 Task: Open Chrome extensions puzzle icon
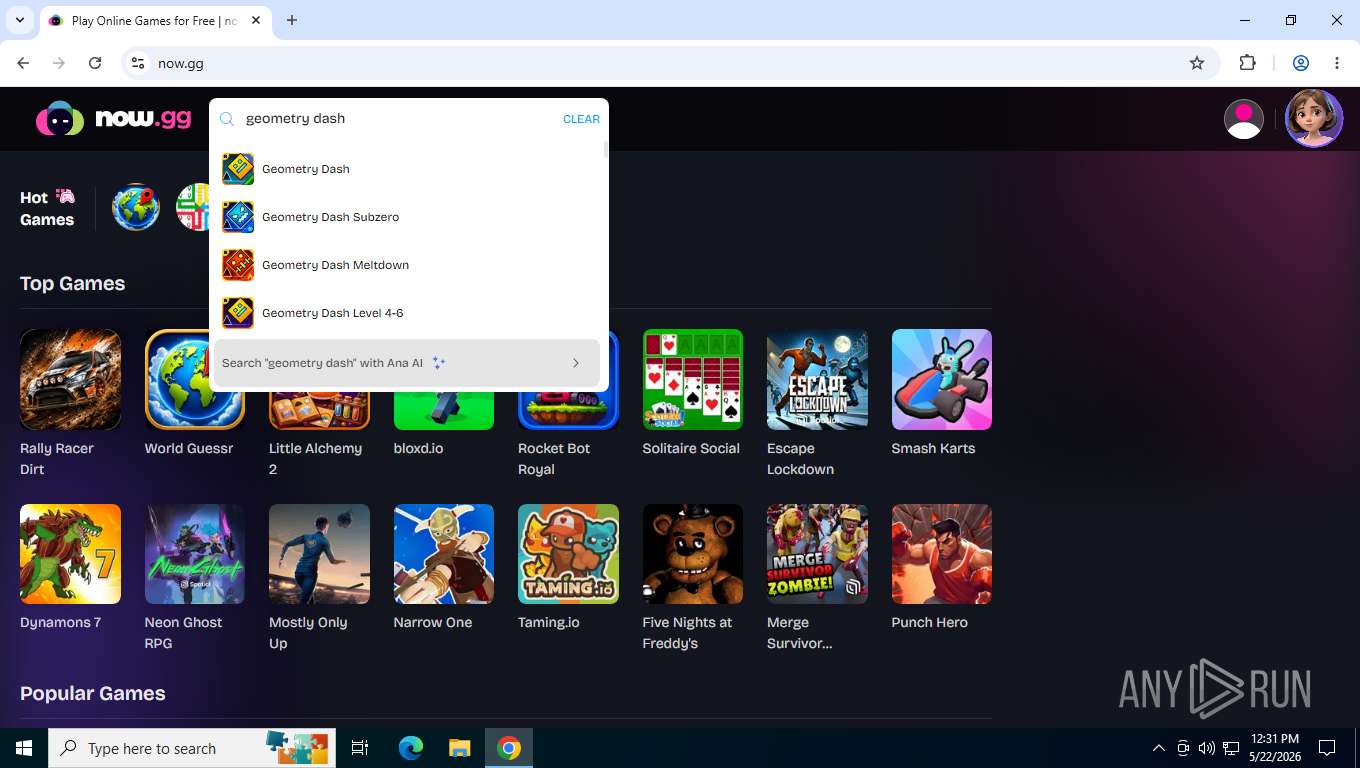pyautogui.click(x=1247, y=63)
